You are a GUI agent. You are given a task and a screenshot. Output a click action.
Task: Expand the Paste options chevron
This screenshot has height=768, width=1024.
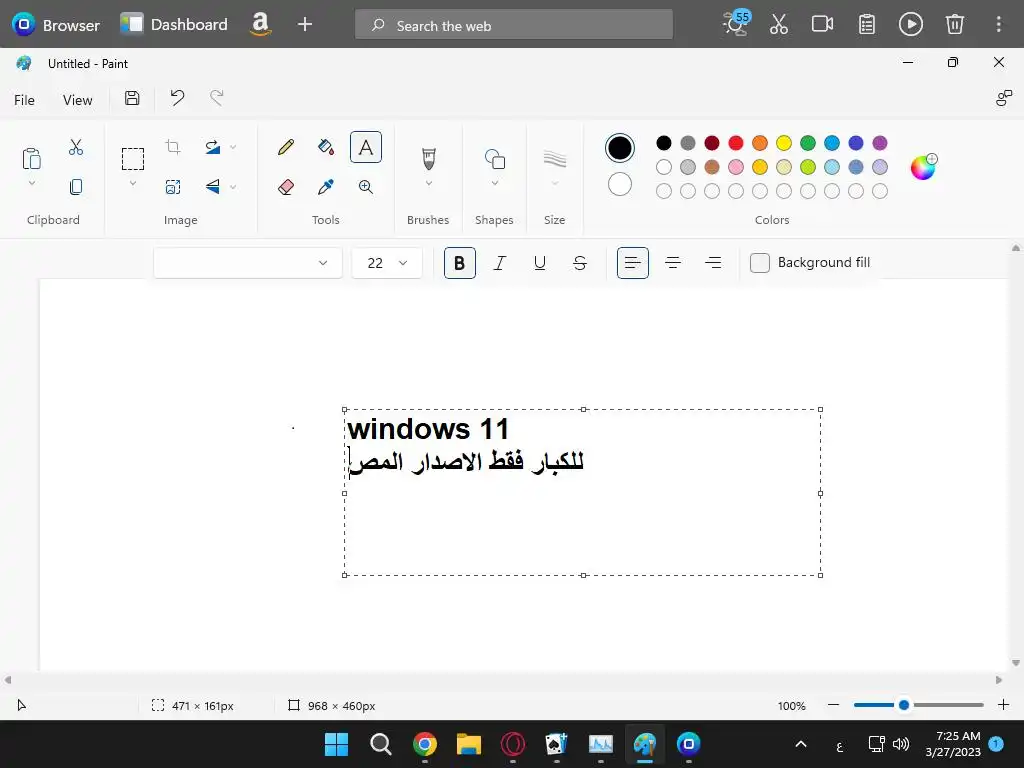[31, 184]
